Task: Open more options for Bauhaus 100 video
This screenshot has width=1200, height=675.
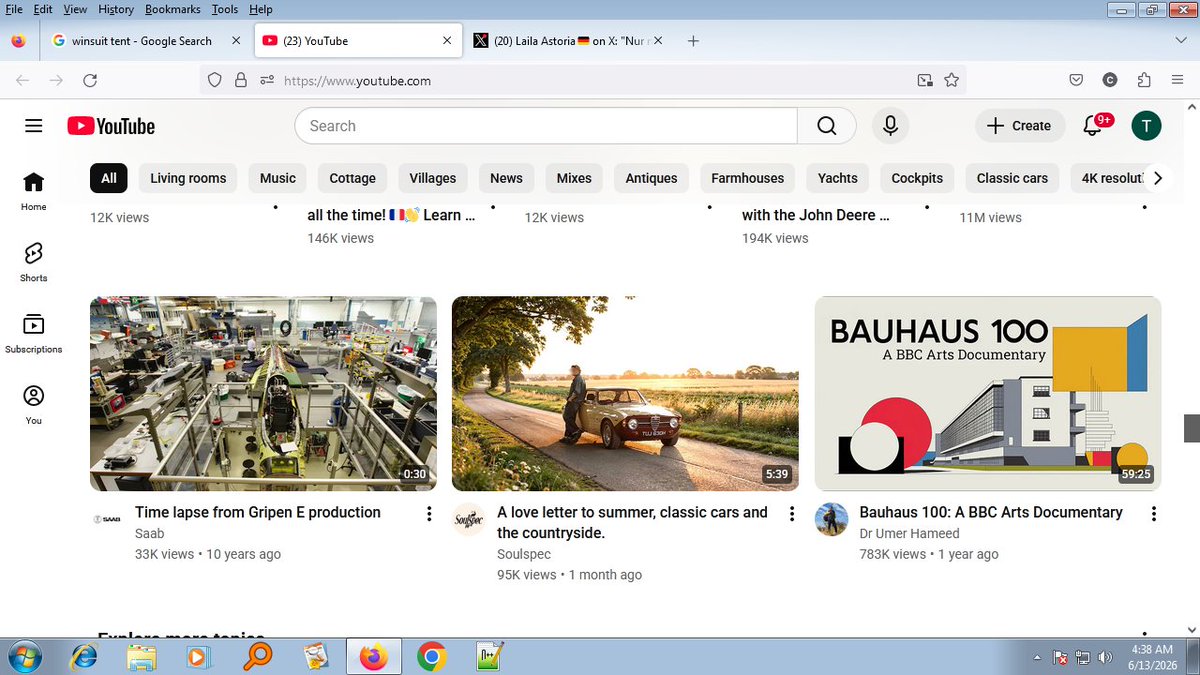Action: tap(1154, 514)
